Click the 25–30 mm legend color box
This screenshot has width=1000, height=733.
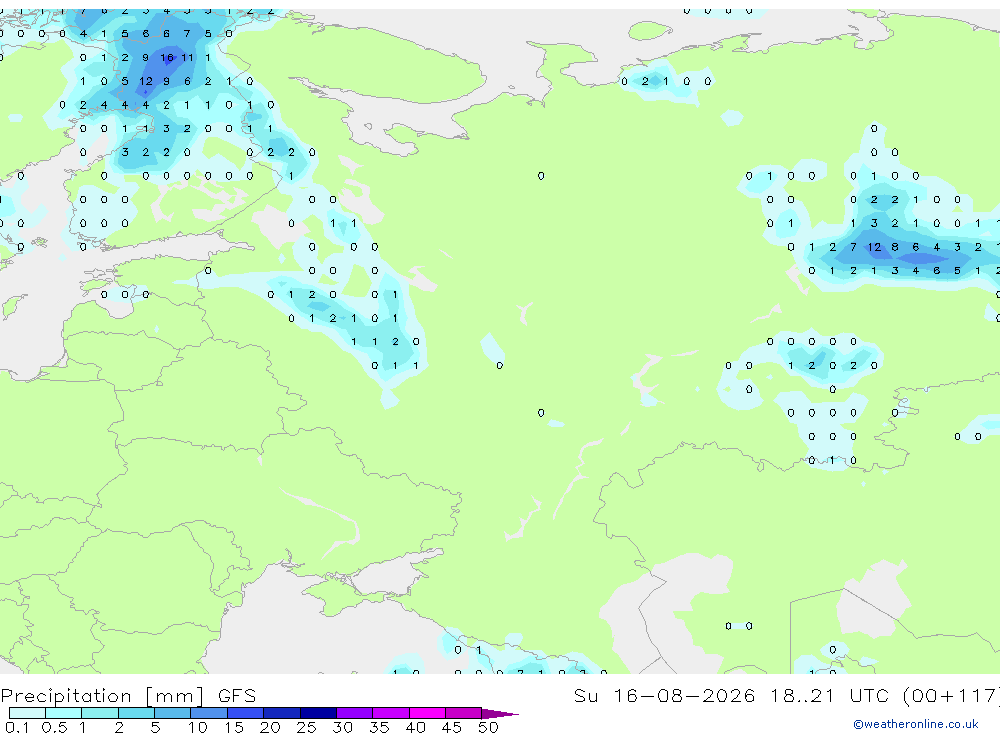(318, 713)
